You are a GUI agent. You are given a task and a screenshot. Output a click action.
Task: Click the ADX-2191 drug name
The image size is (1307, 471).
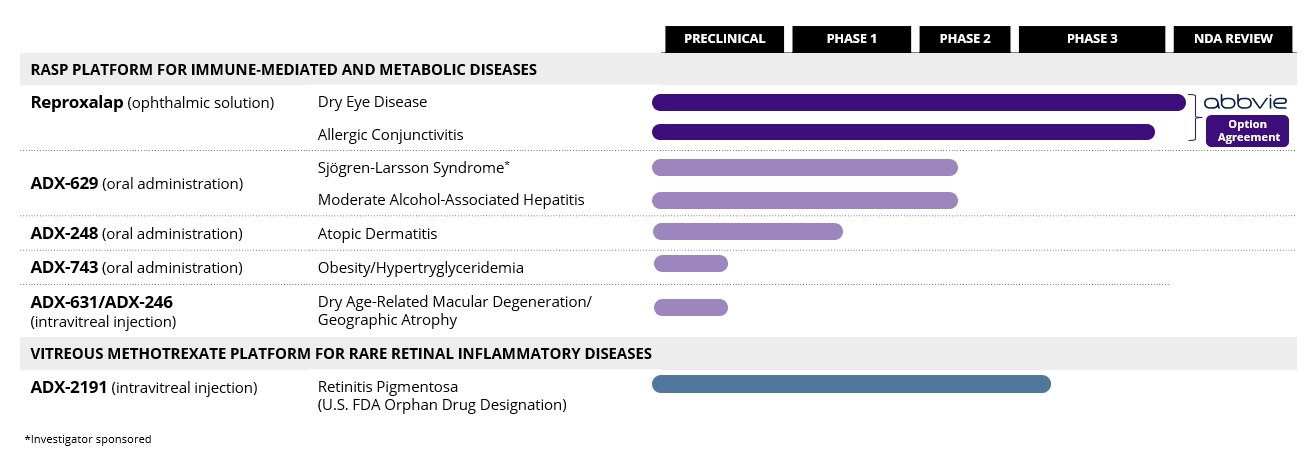tap(70, 387)
